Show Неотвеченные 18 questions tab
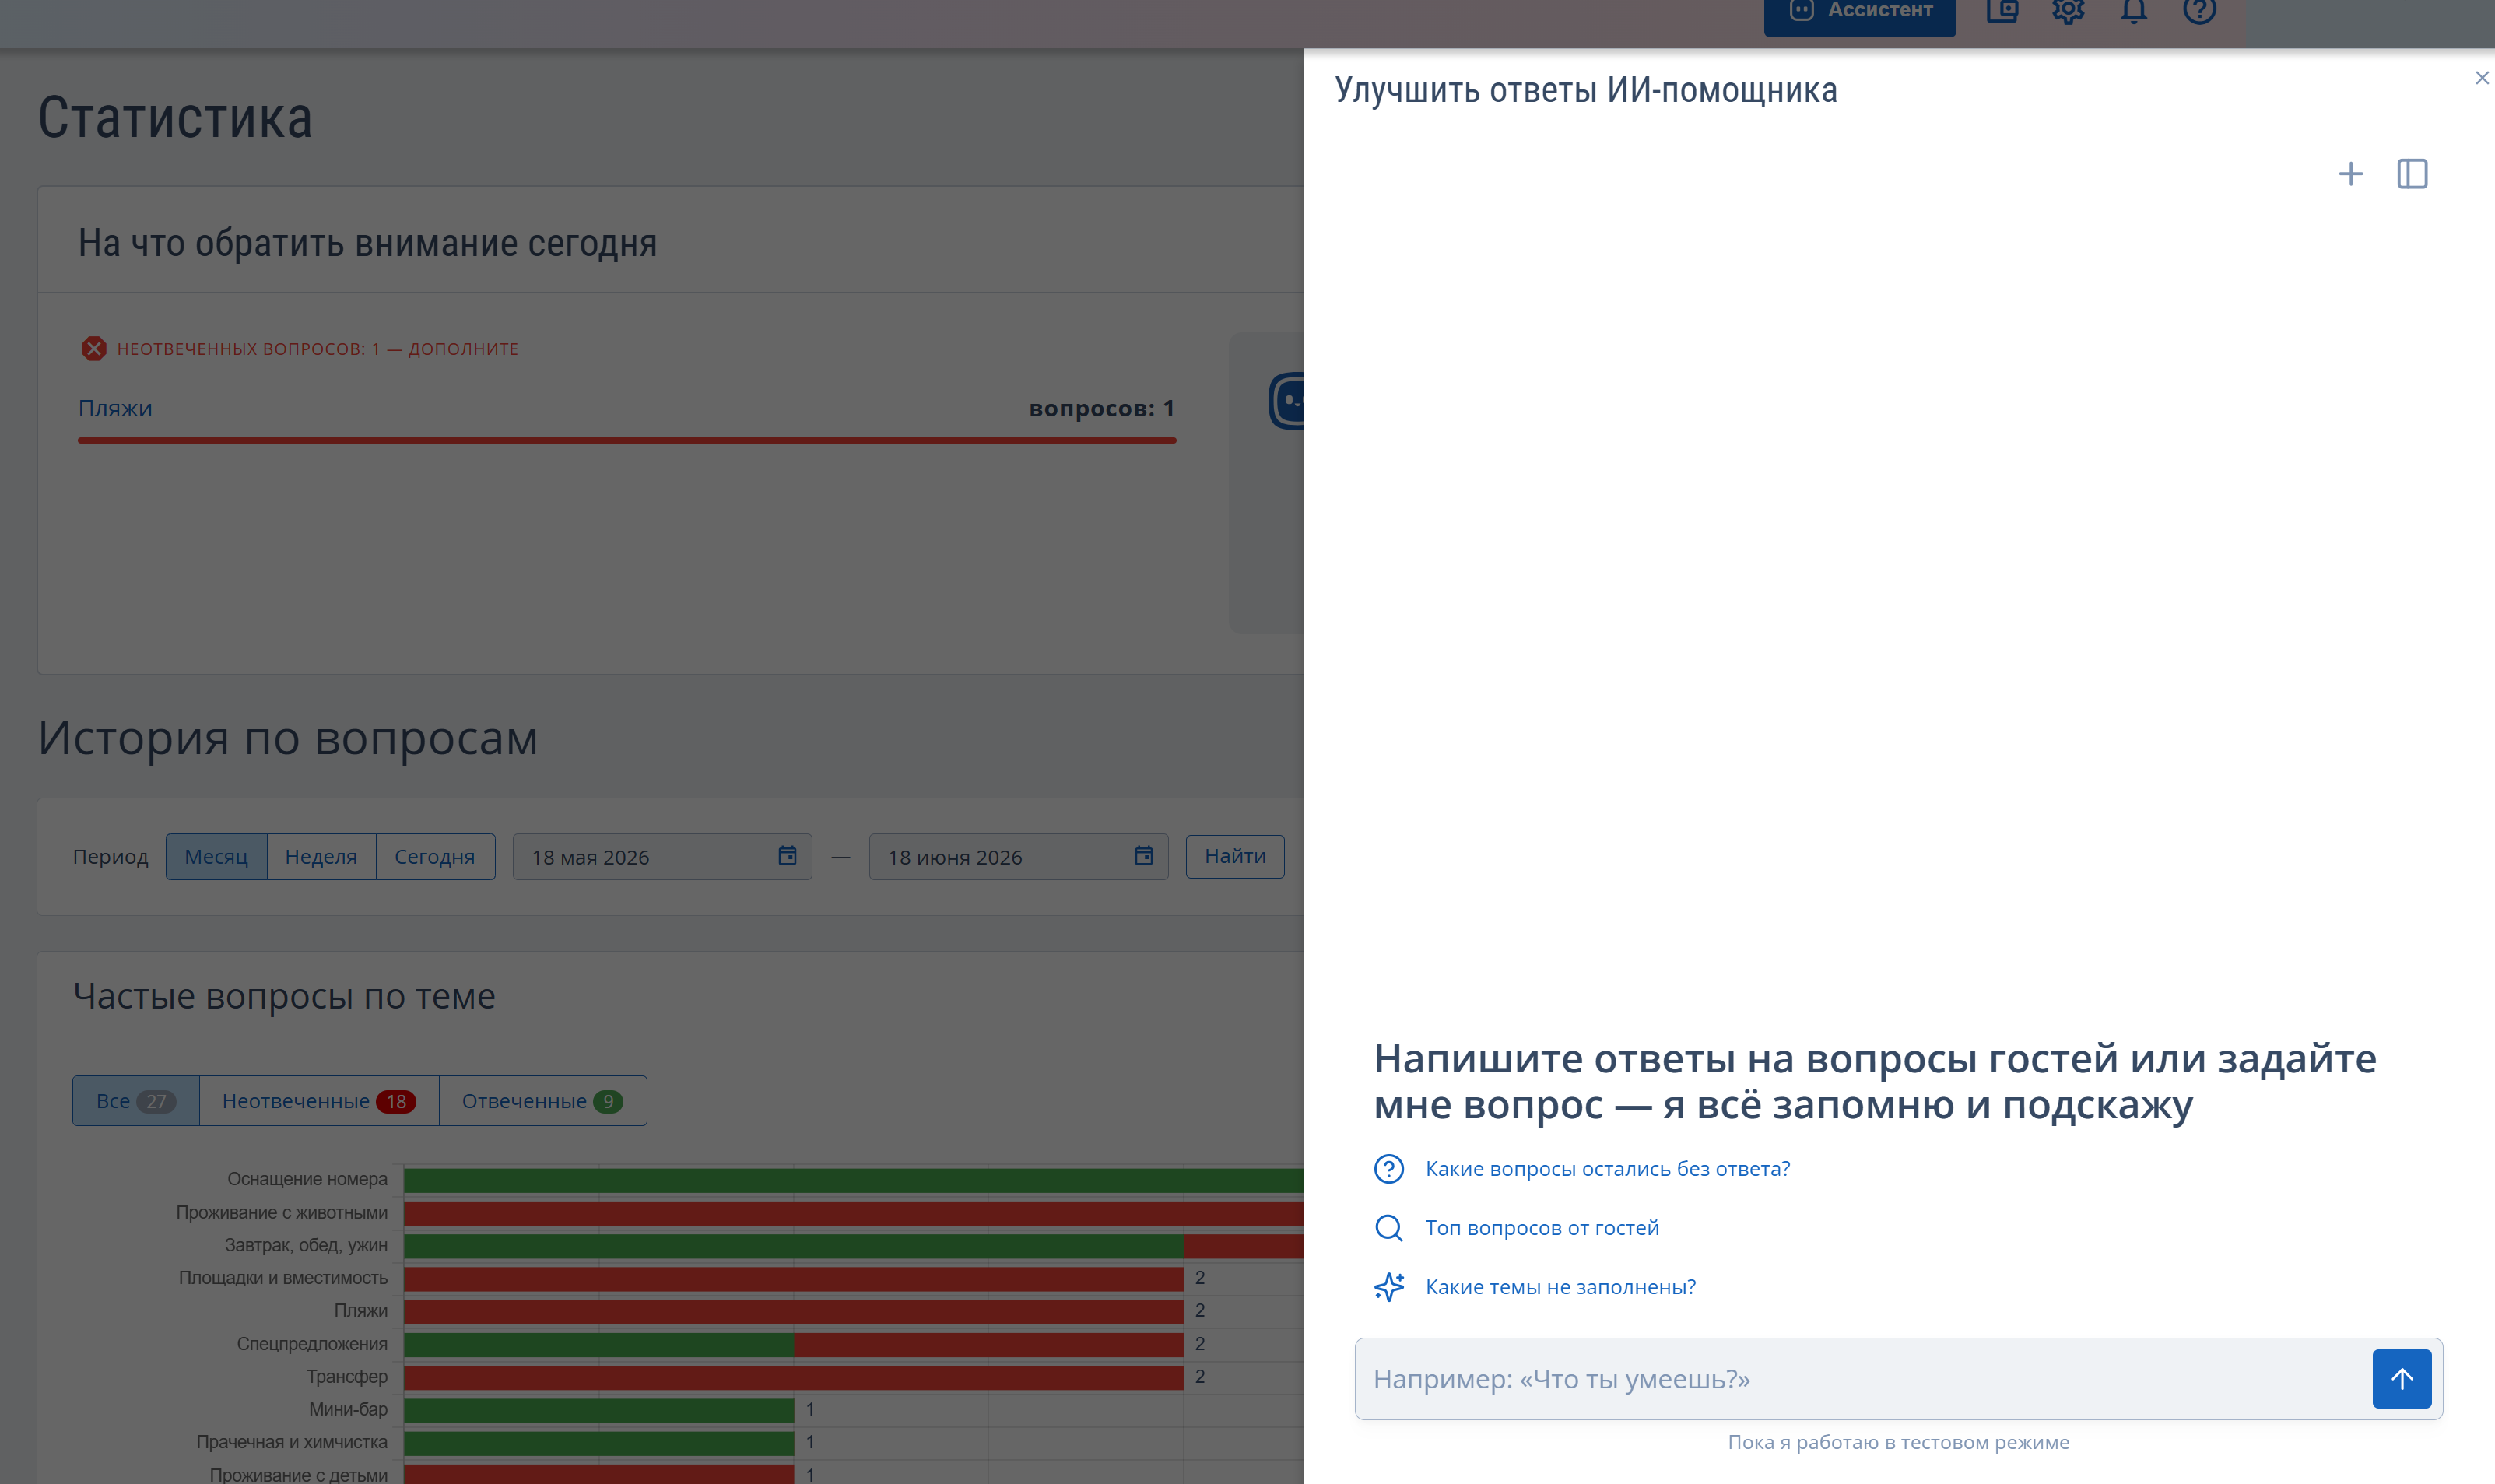The height and width of the screenshot is (1484, 2495). point(319,1100)
